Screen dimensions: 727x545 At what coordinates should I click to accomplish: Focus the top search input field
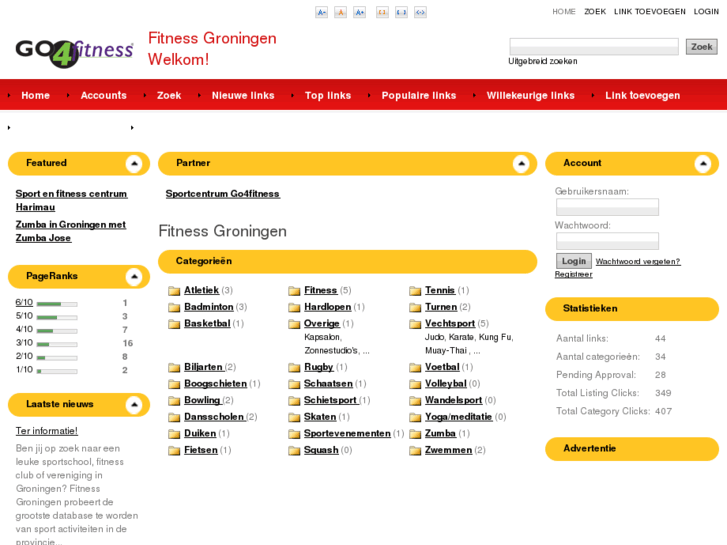click(x=594, y=47)
